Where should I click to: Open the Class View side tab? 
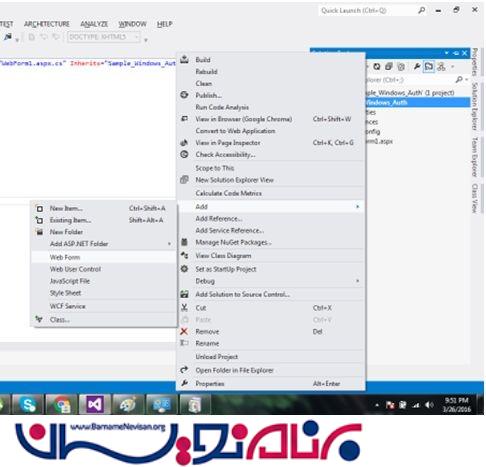(475, 198)
